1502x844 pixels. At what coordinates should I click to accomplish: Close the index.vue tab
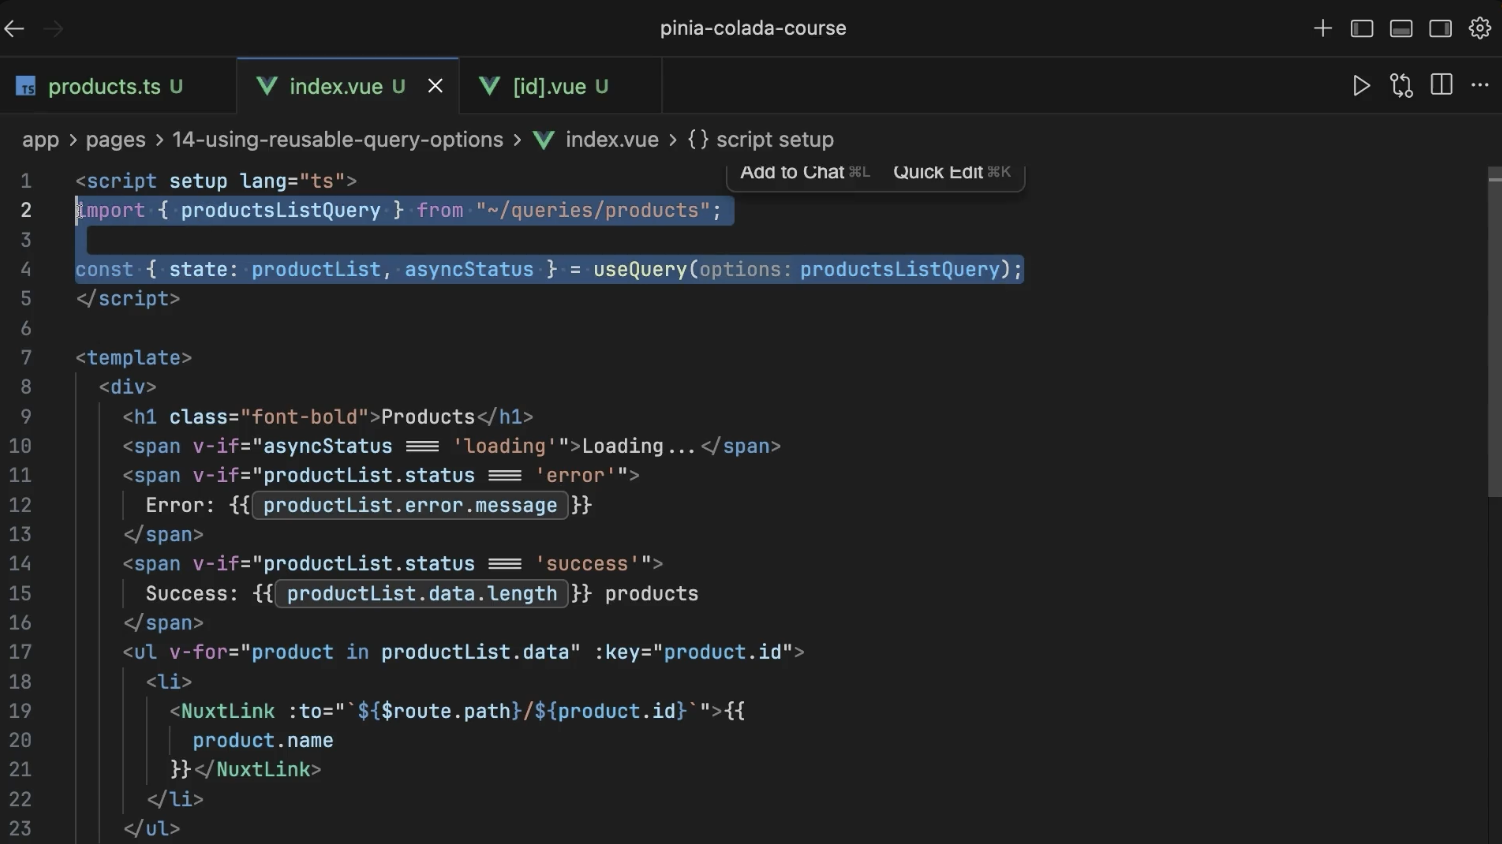tap(435, 87)
